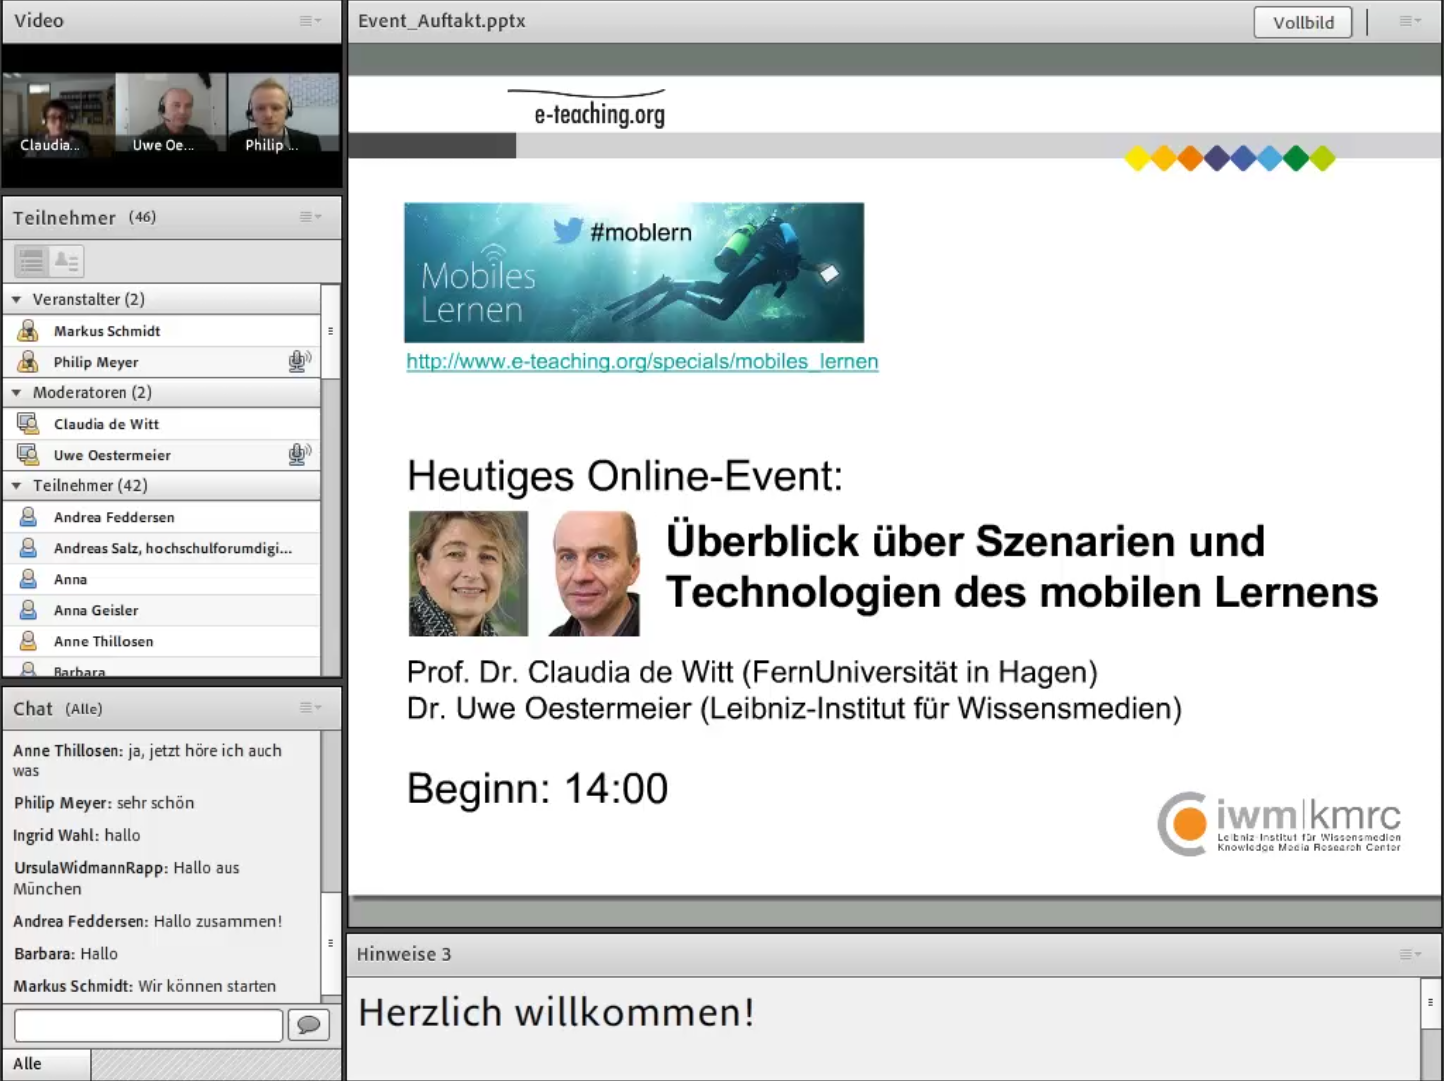
Task: Click the "Herzlich willkommen!" note text
Action: [x=556, y=1012]
